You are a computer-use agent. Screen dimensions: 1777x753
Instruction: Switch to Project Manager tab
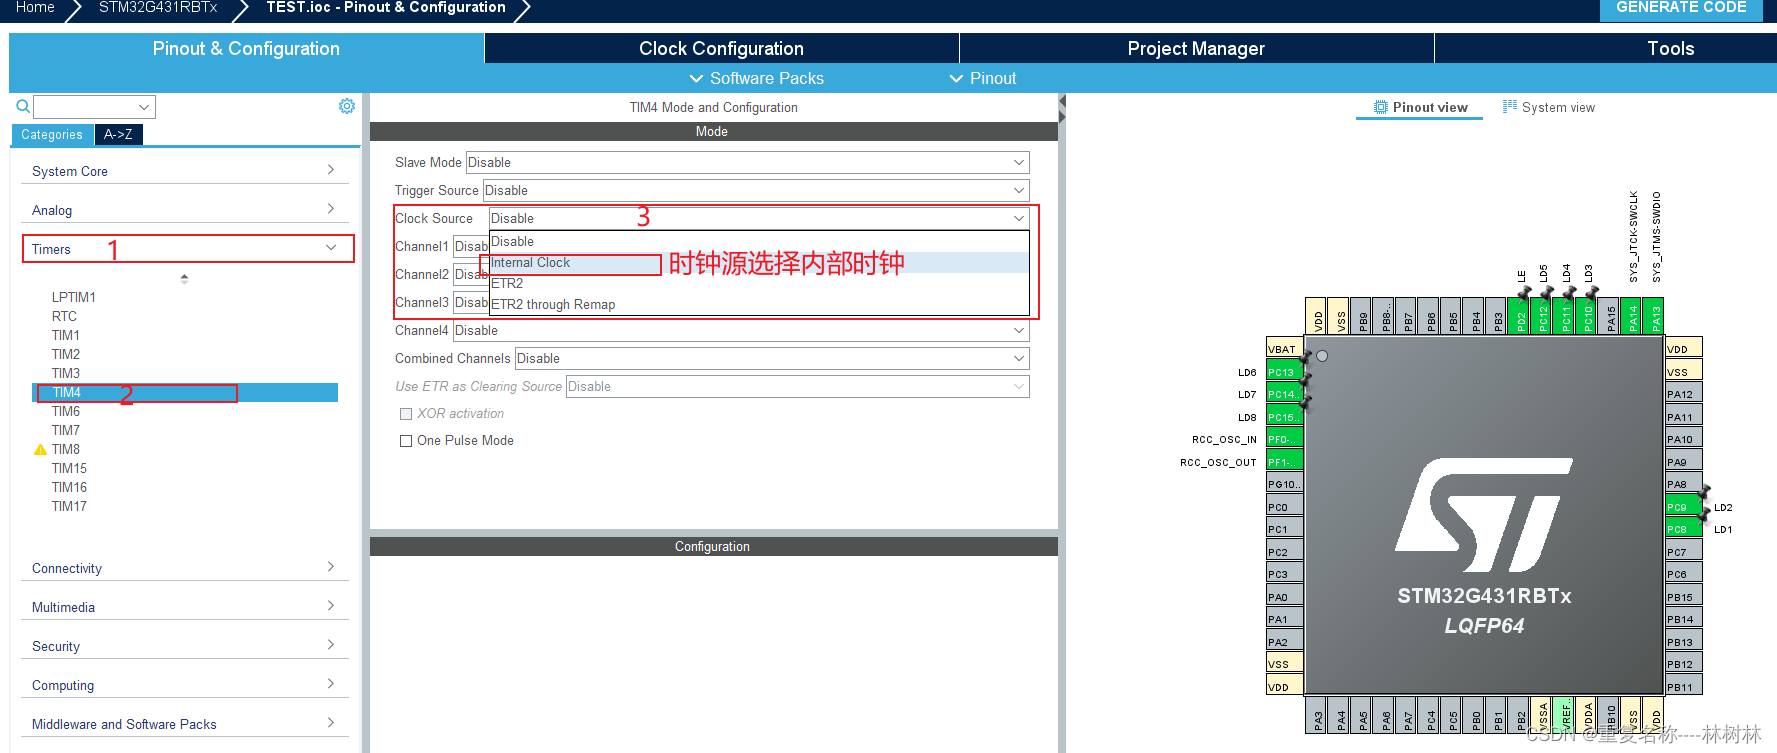(1196, 48)
